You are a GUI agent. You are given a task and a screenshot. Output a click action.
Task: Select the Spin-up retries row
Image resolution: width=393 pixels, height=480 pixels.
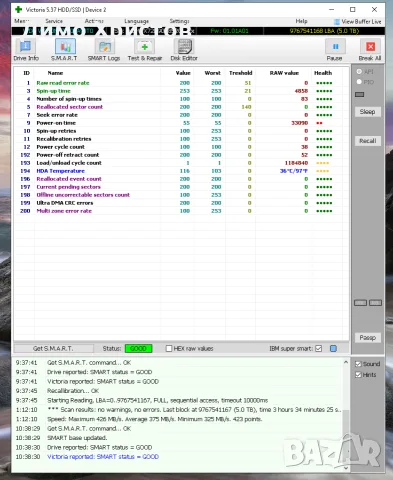coord(181,131)
